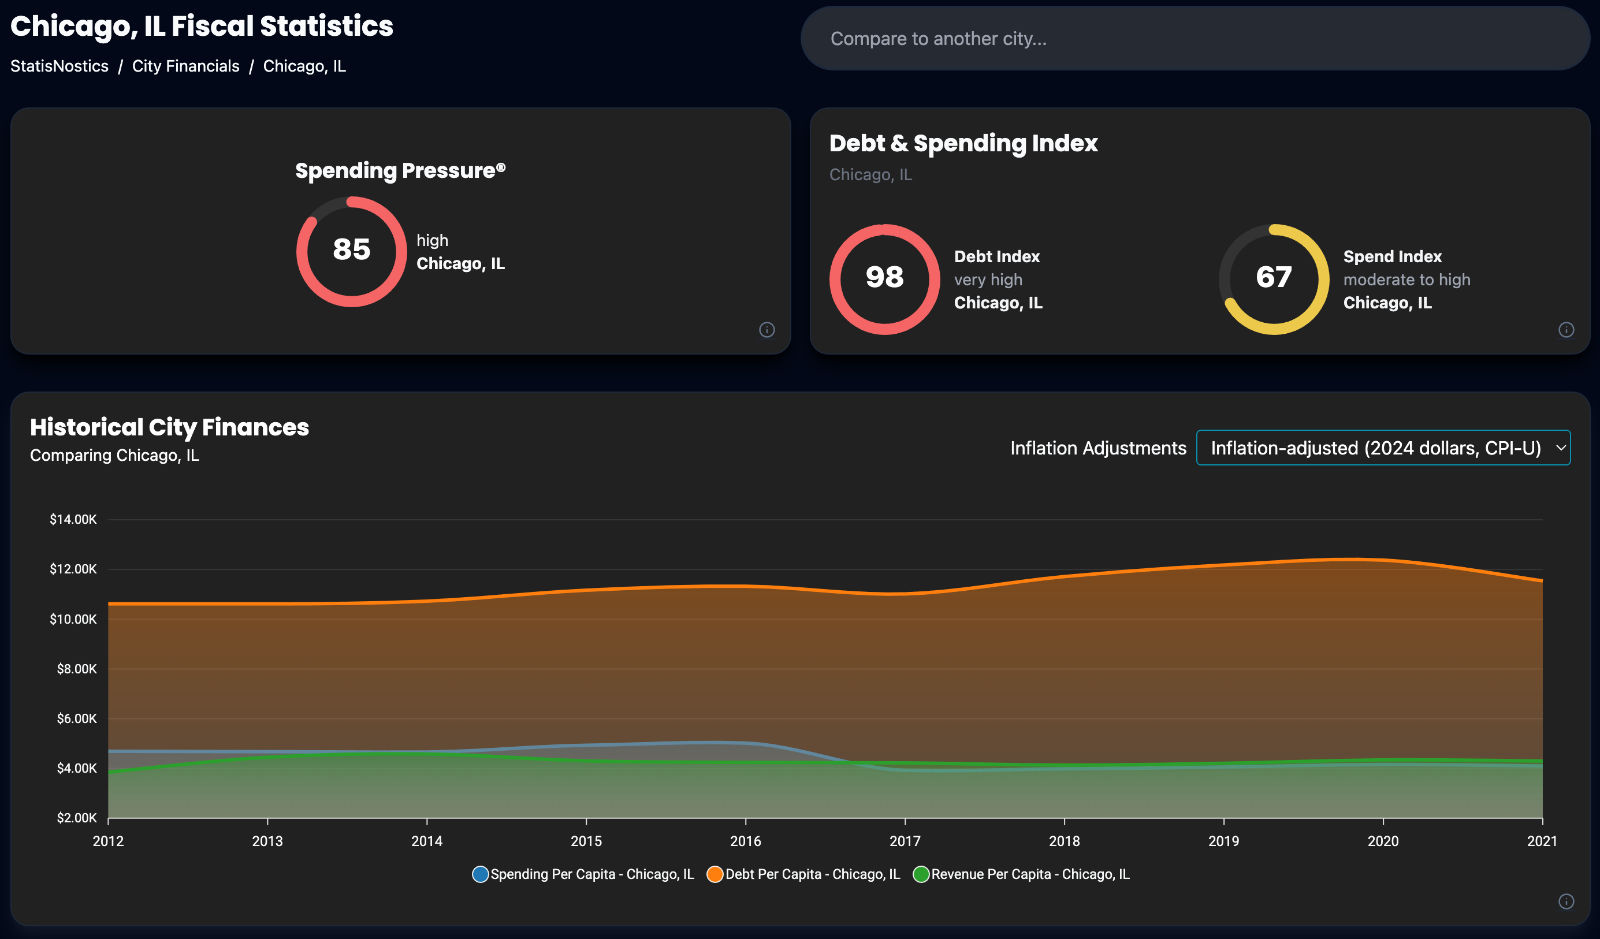
Task: Click the Historical City Finances heading
Action: point(169,427)
